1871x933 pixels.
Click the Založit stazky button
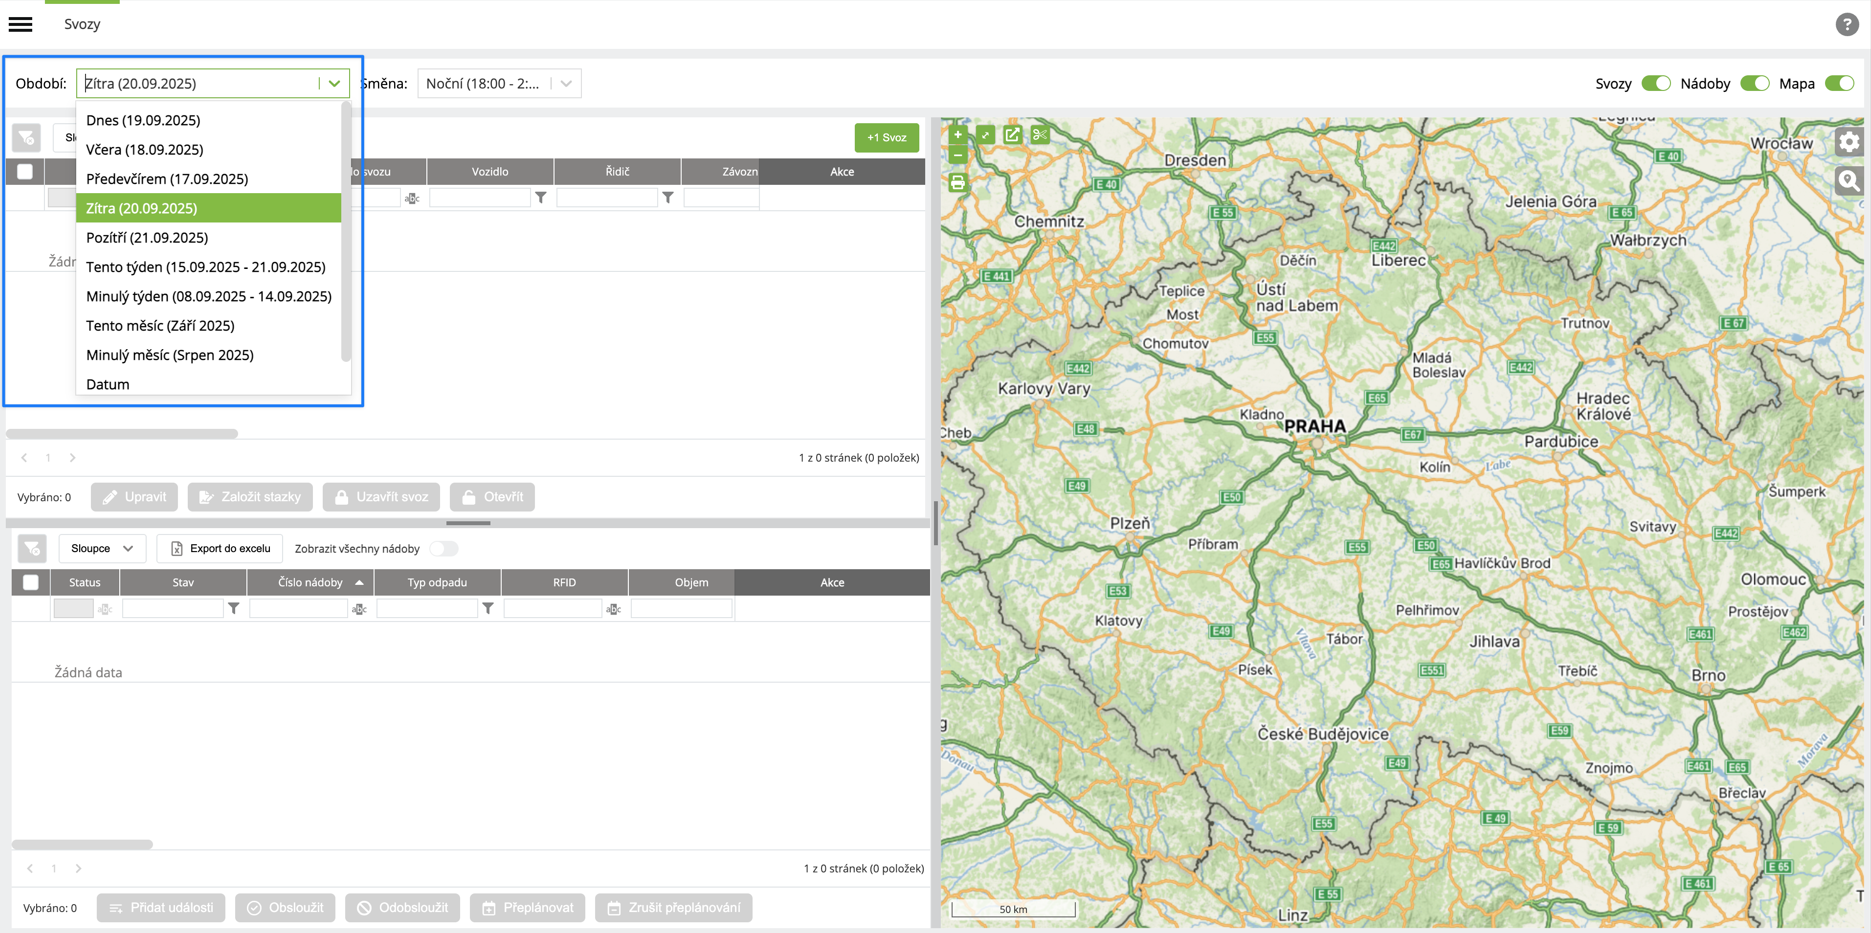click(250, 497)
